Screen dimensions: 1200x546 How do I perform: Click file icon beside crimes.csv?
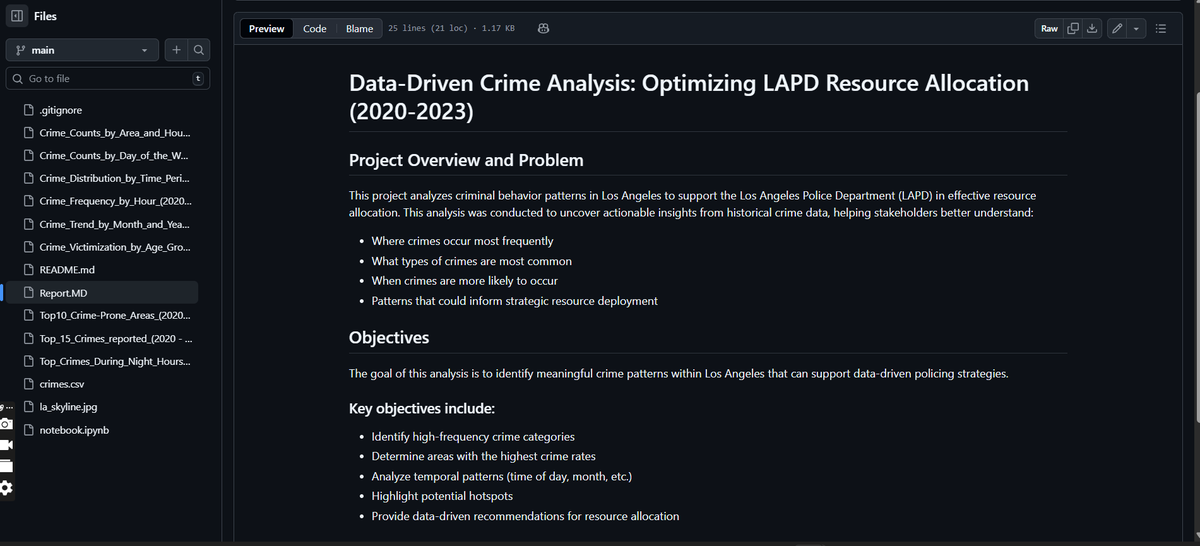click(29, 384)
